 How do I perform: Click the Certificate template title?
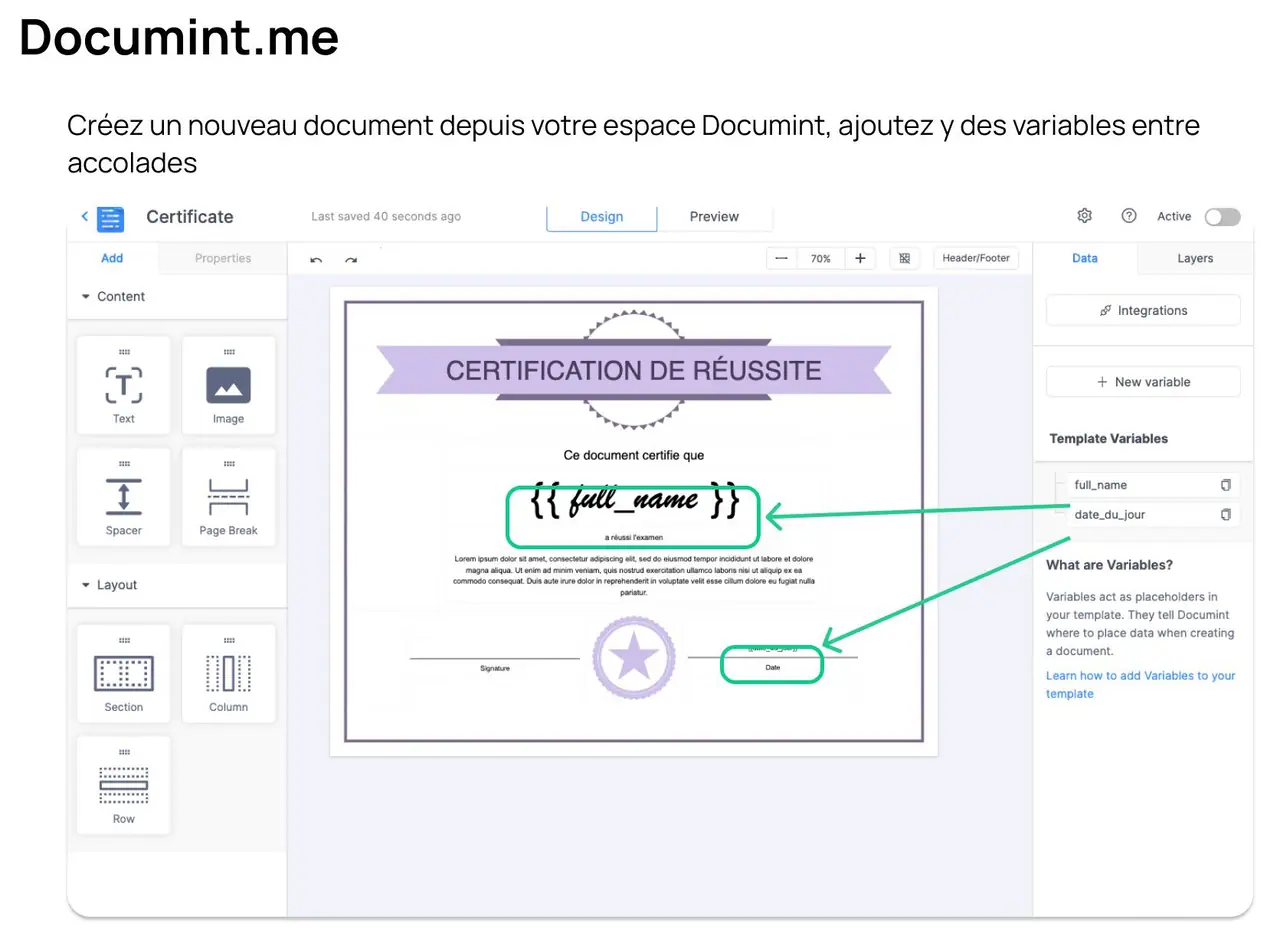click(x=190, y=217)
